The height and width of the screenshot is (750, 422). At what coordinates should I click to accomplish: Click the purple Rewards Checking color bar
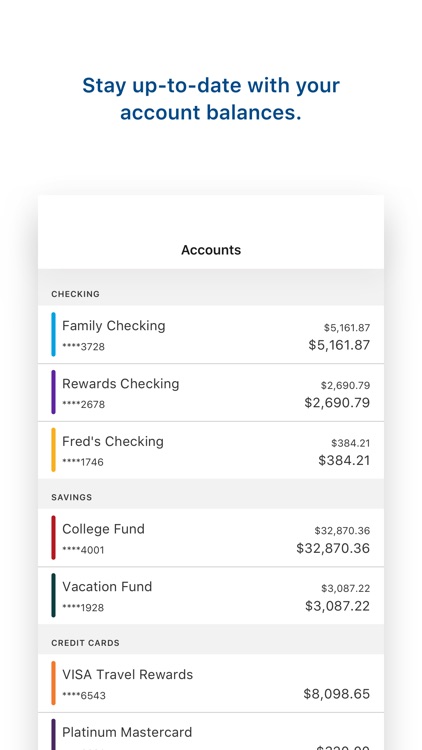point(54,392)
